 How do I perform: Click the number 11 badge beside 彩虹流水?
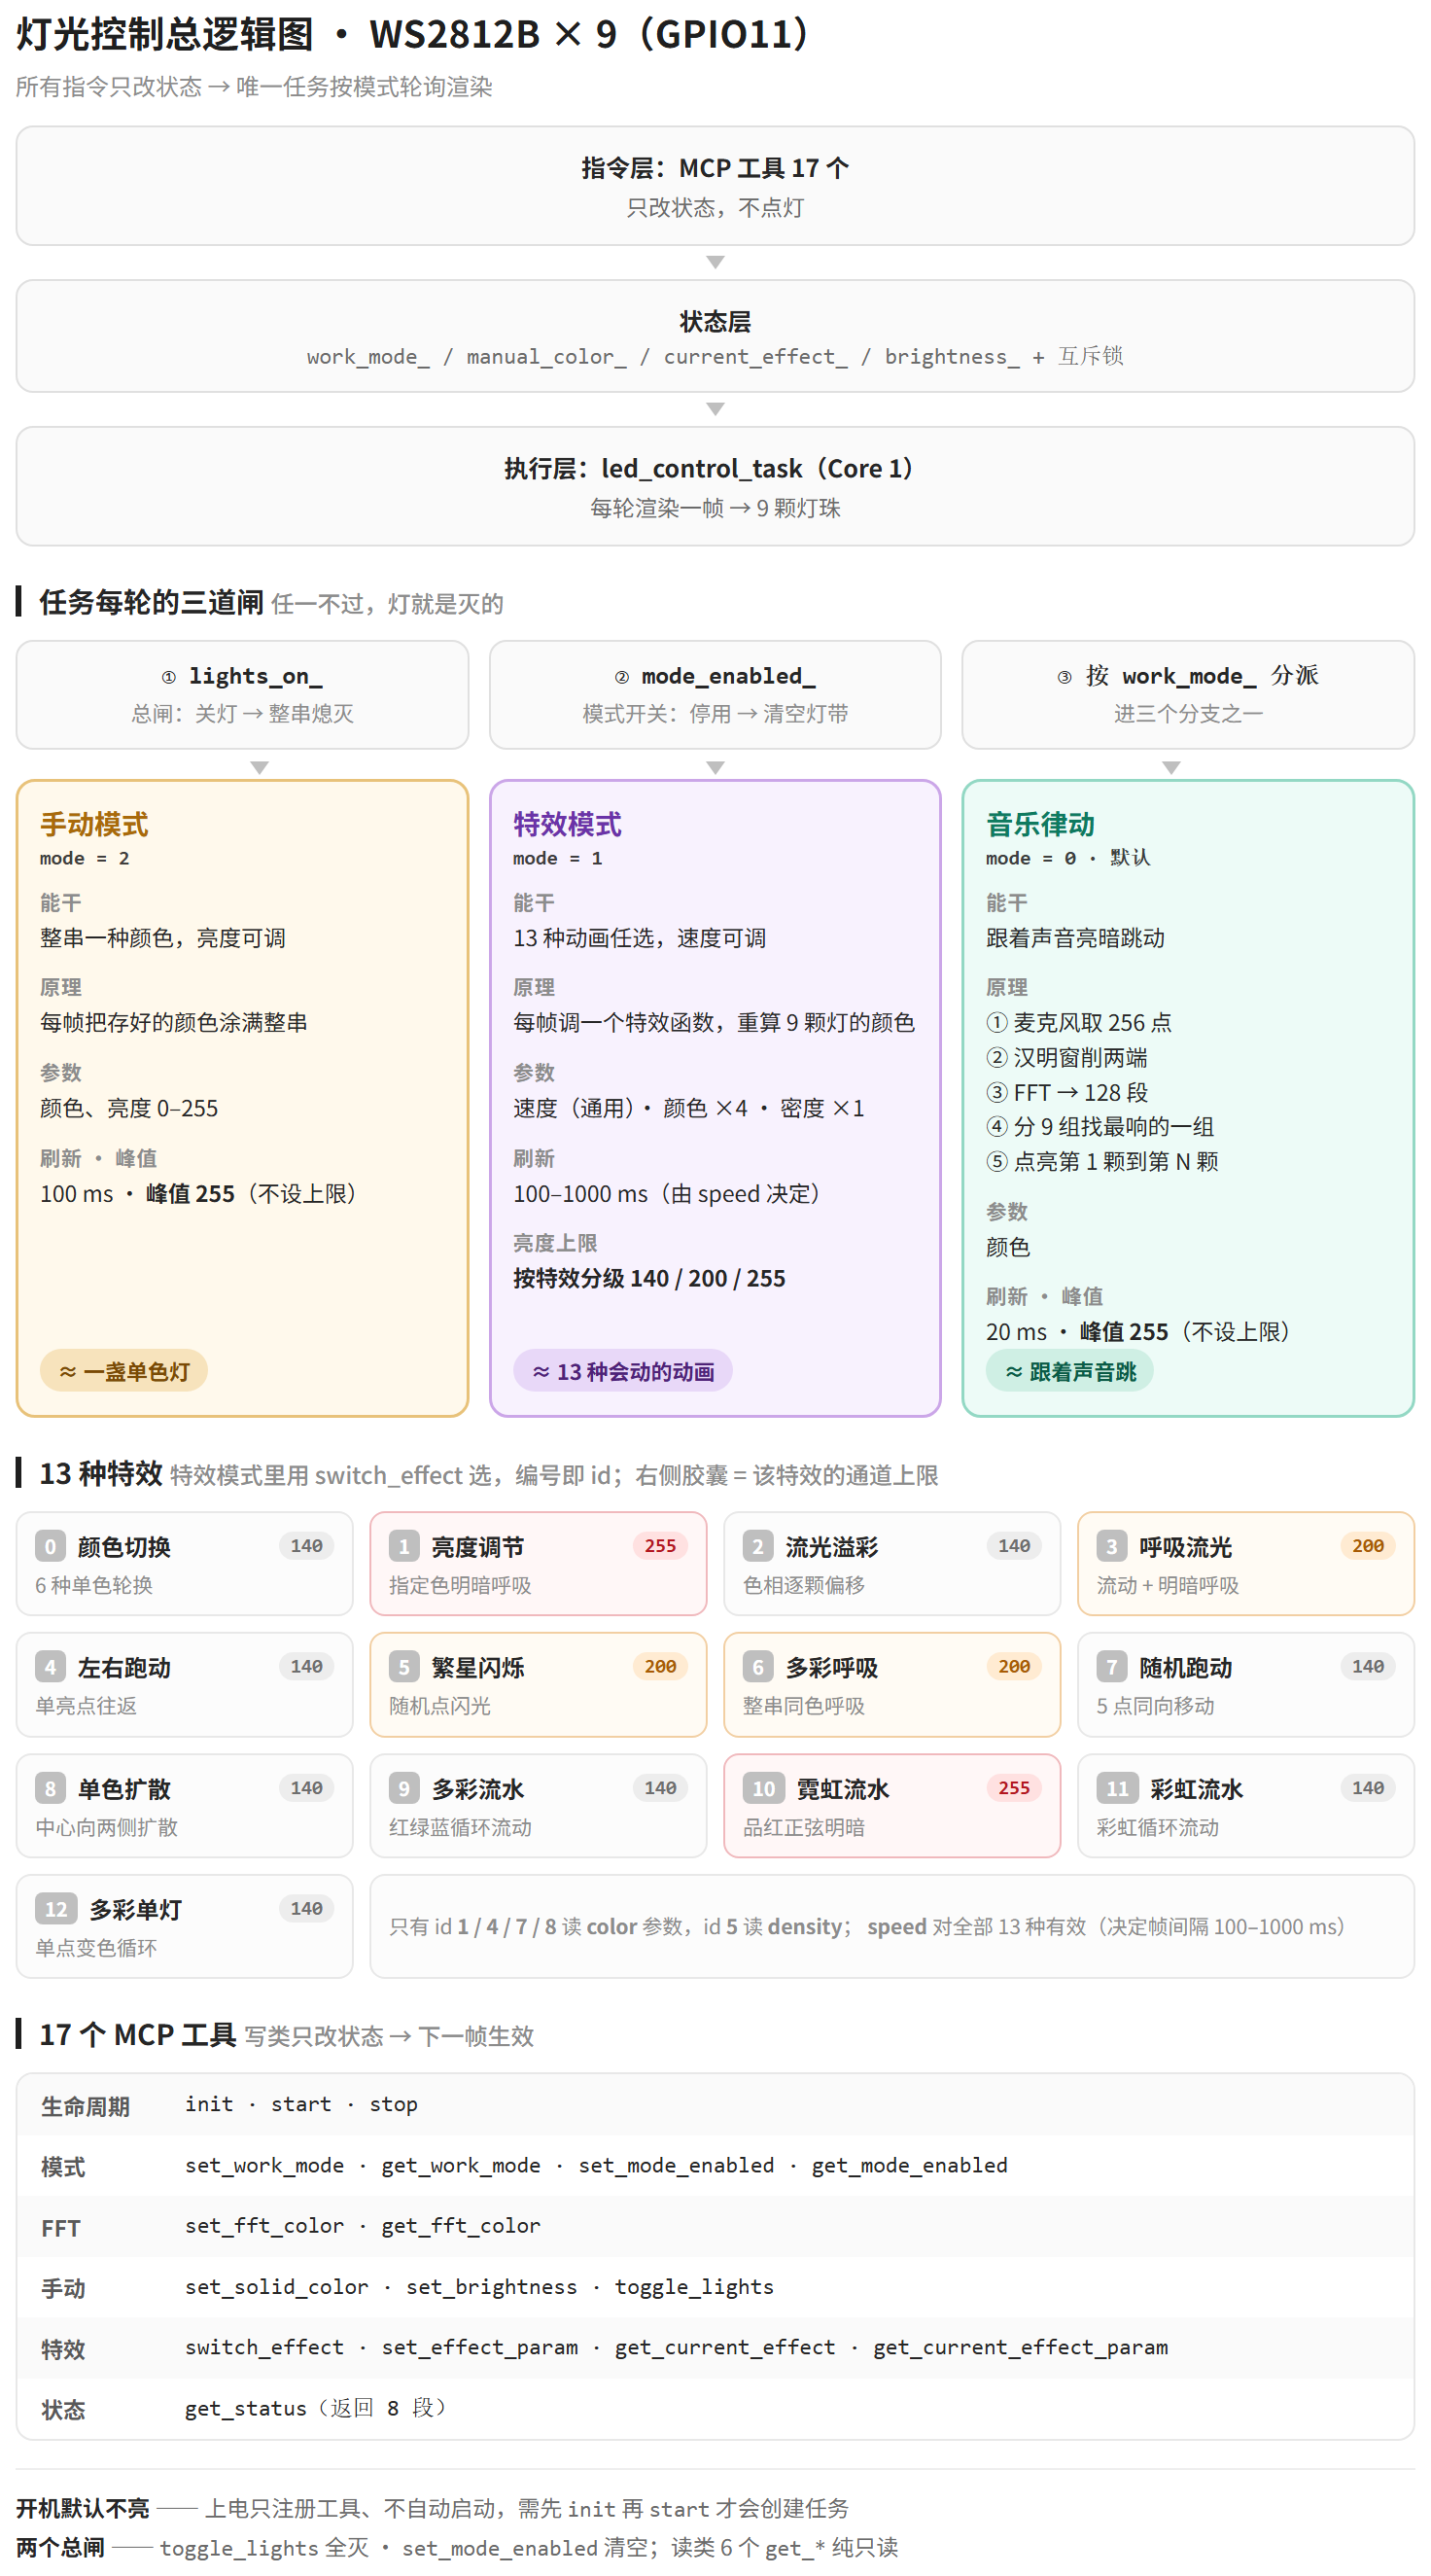(x=1118, y=1788)
